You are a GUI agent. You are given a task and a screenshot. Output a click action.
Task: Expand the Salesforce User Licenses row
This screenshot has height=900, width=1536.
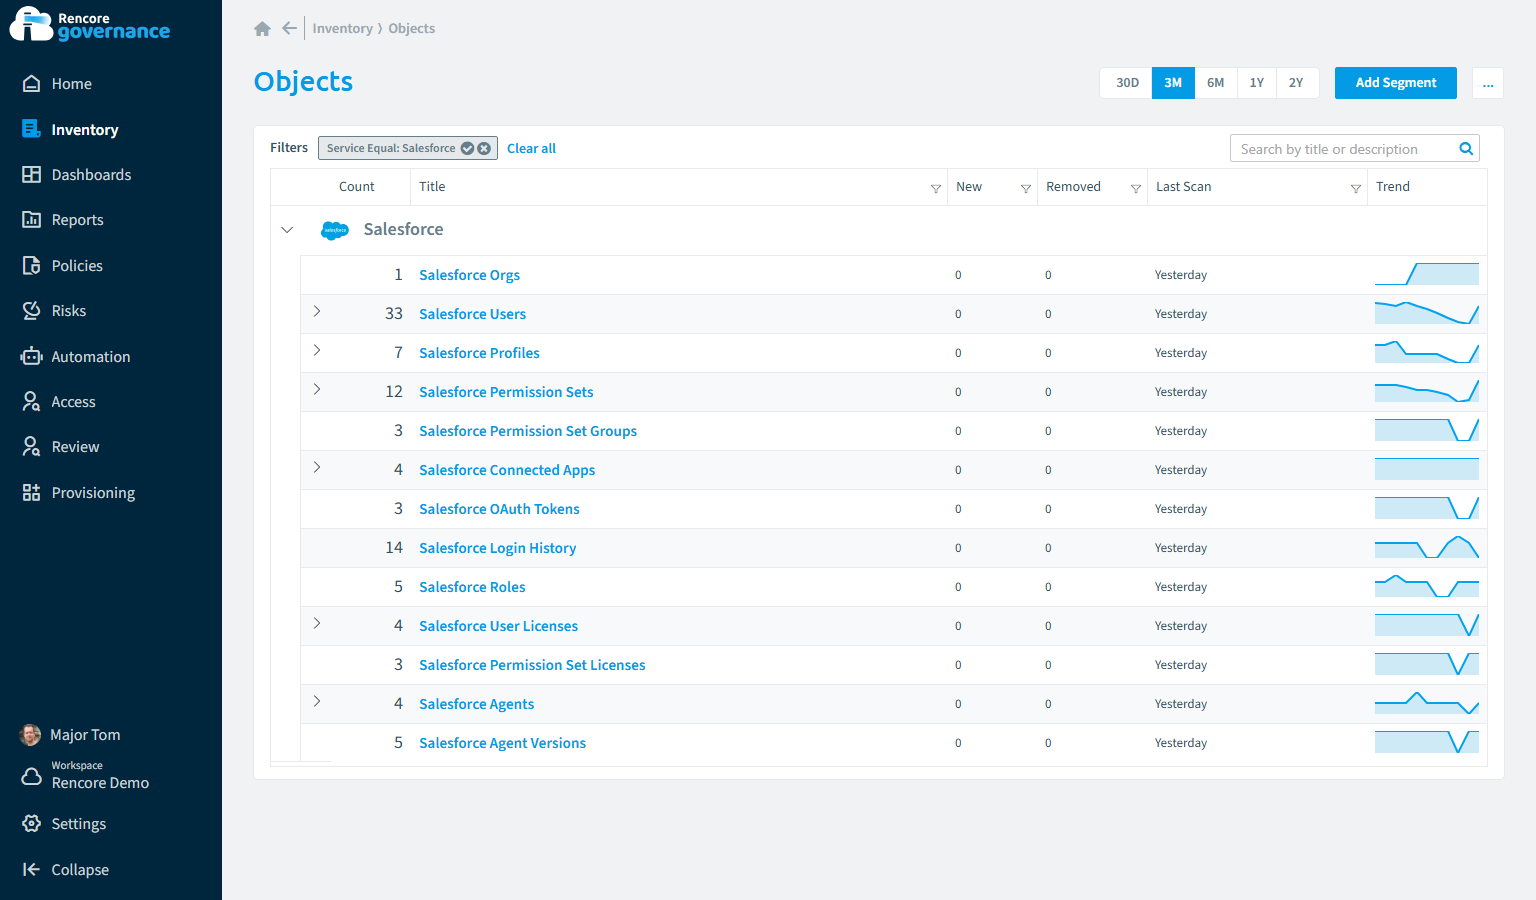click(x=317, y=624)
